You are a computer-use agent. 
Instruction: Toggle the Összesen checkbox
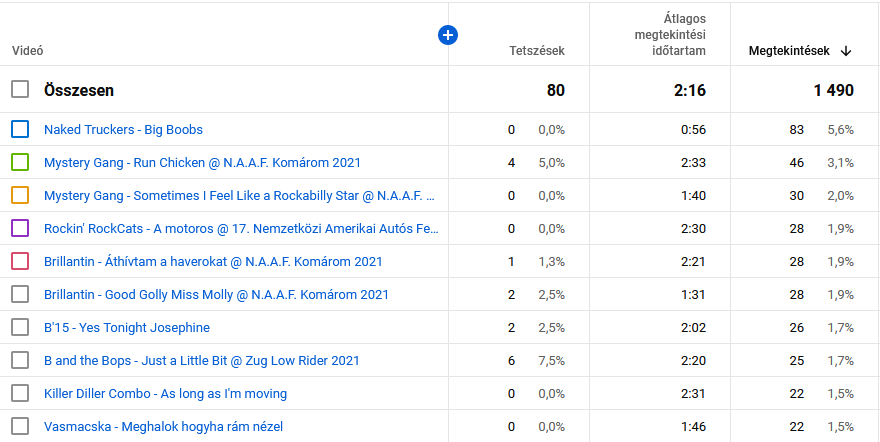[x=20, y=89]
